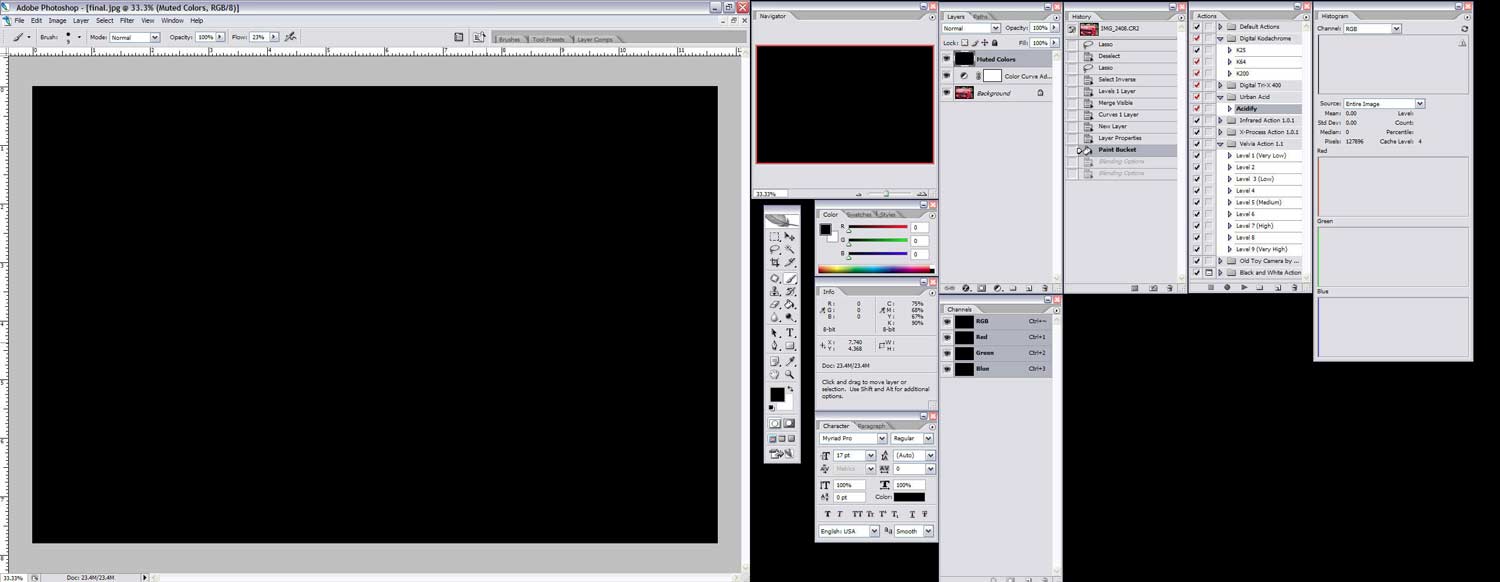Image resolution: width=1500 pixels, height=582 pixels.
Task: Choose the Move tool
Action: click(790, 237)
